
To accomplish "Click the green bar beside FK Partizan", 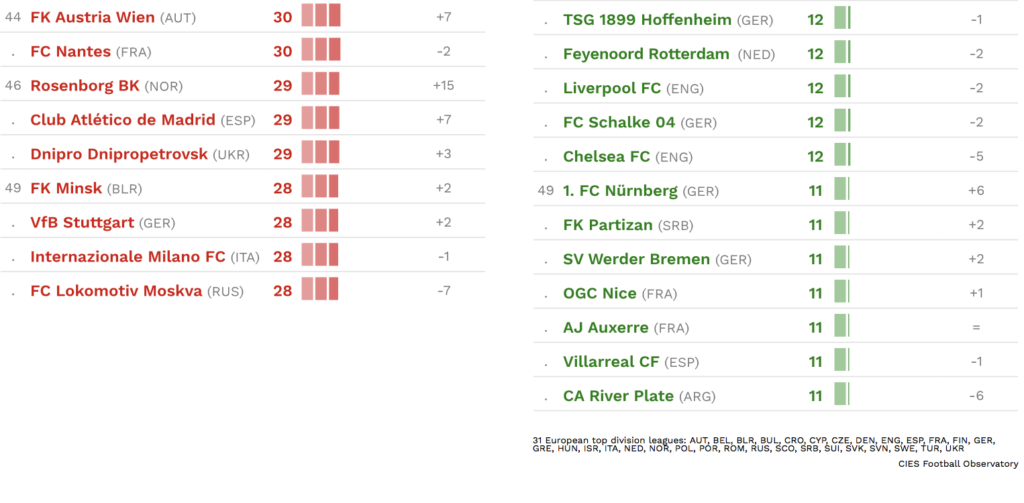I will click(x=842, y=223).
